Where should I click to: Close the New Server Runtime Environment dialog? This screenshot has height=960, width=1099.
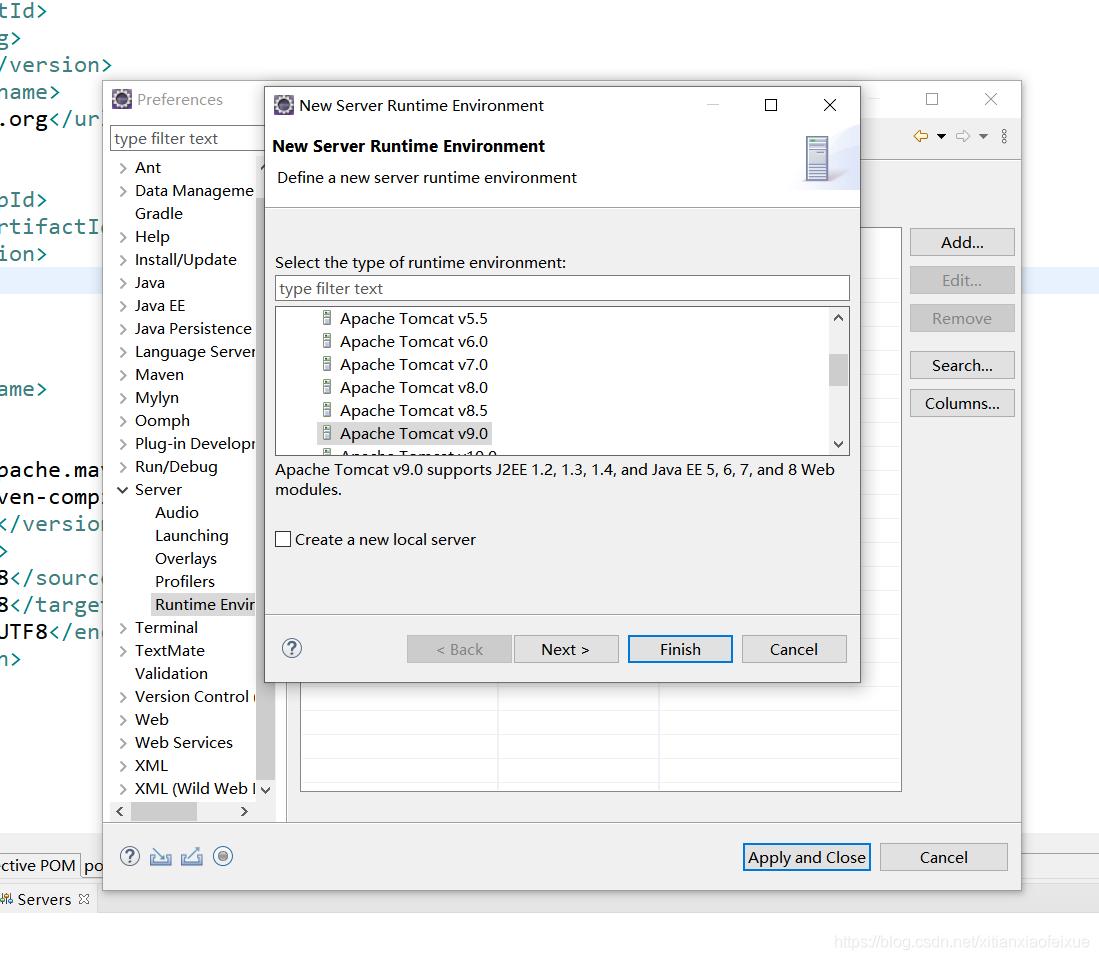click(x=830, y=105)
